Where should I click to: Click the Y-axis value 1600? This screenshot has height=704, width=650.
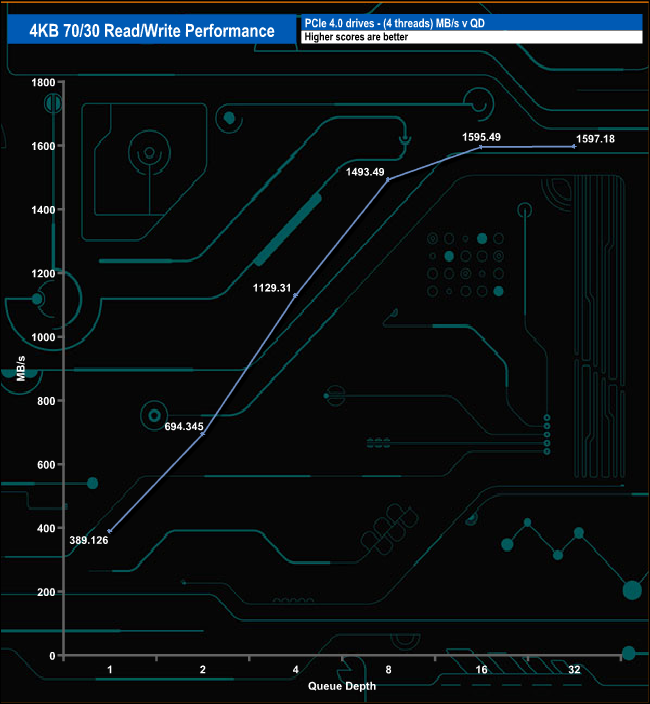43,146
